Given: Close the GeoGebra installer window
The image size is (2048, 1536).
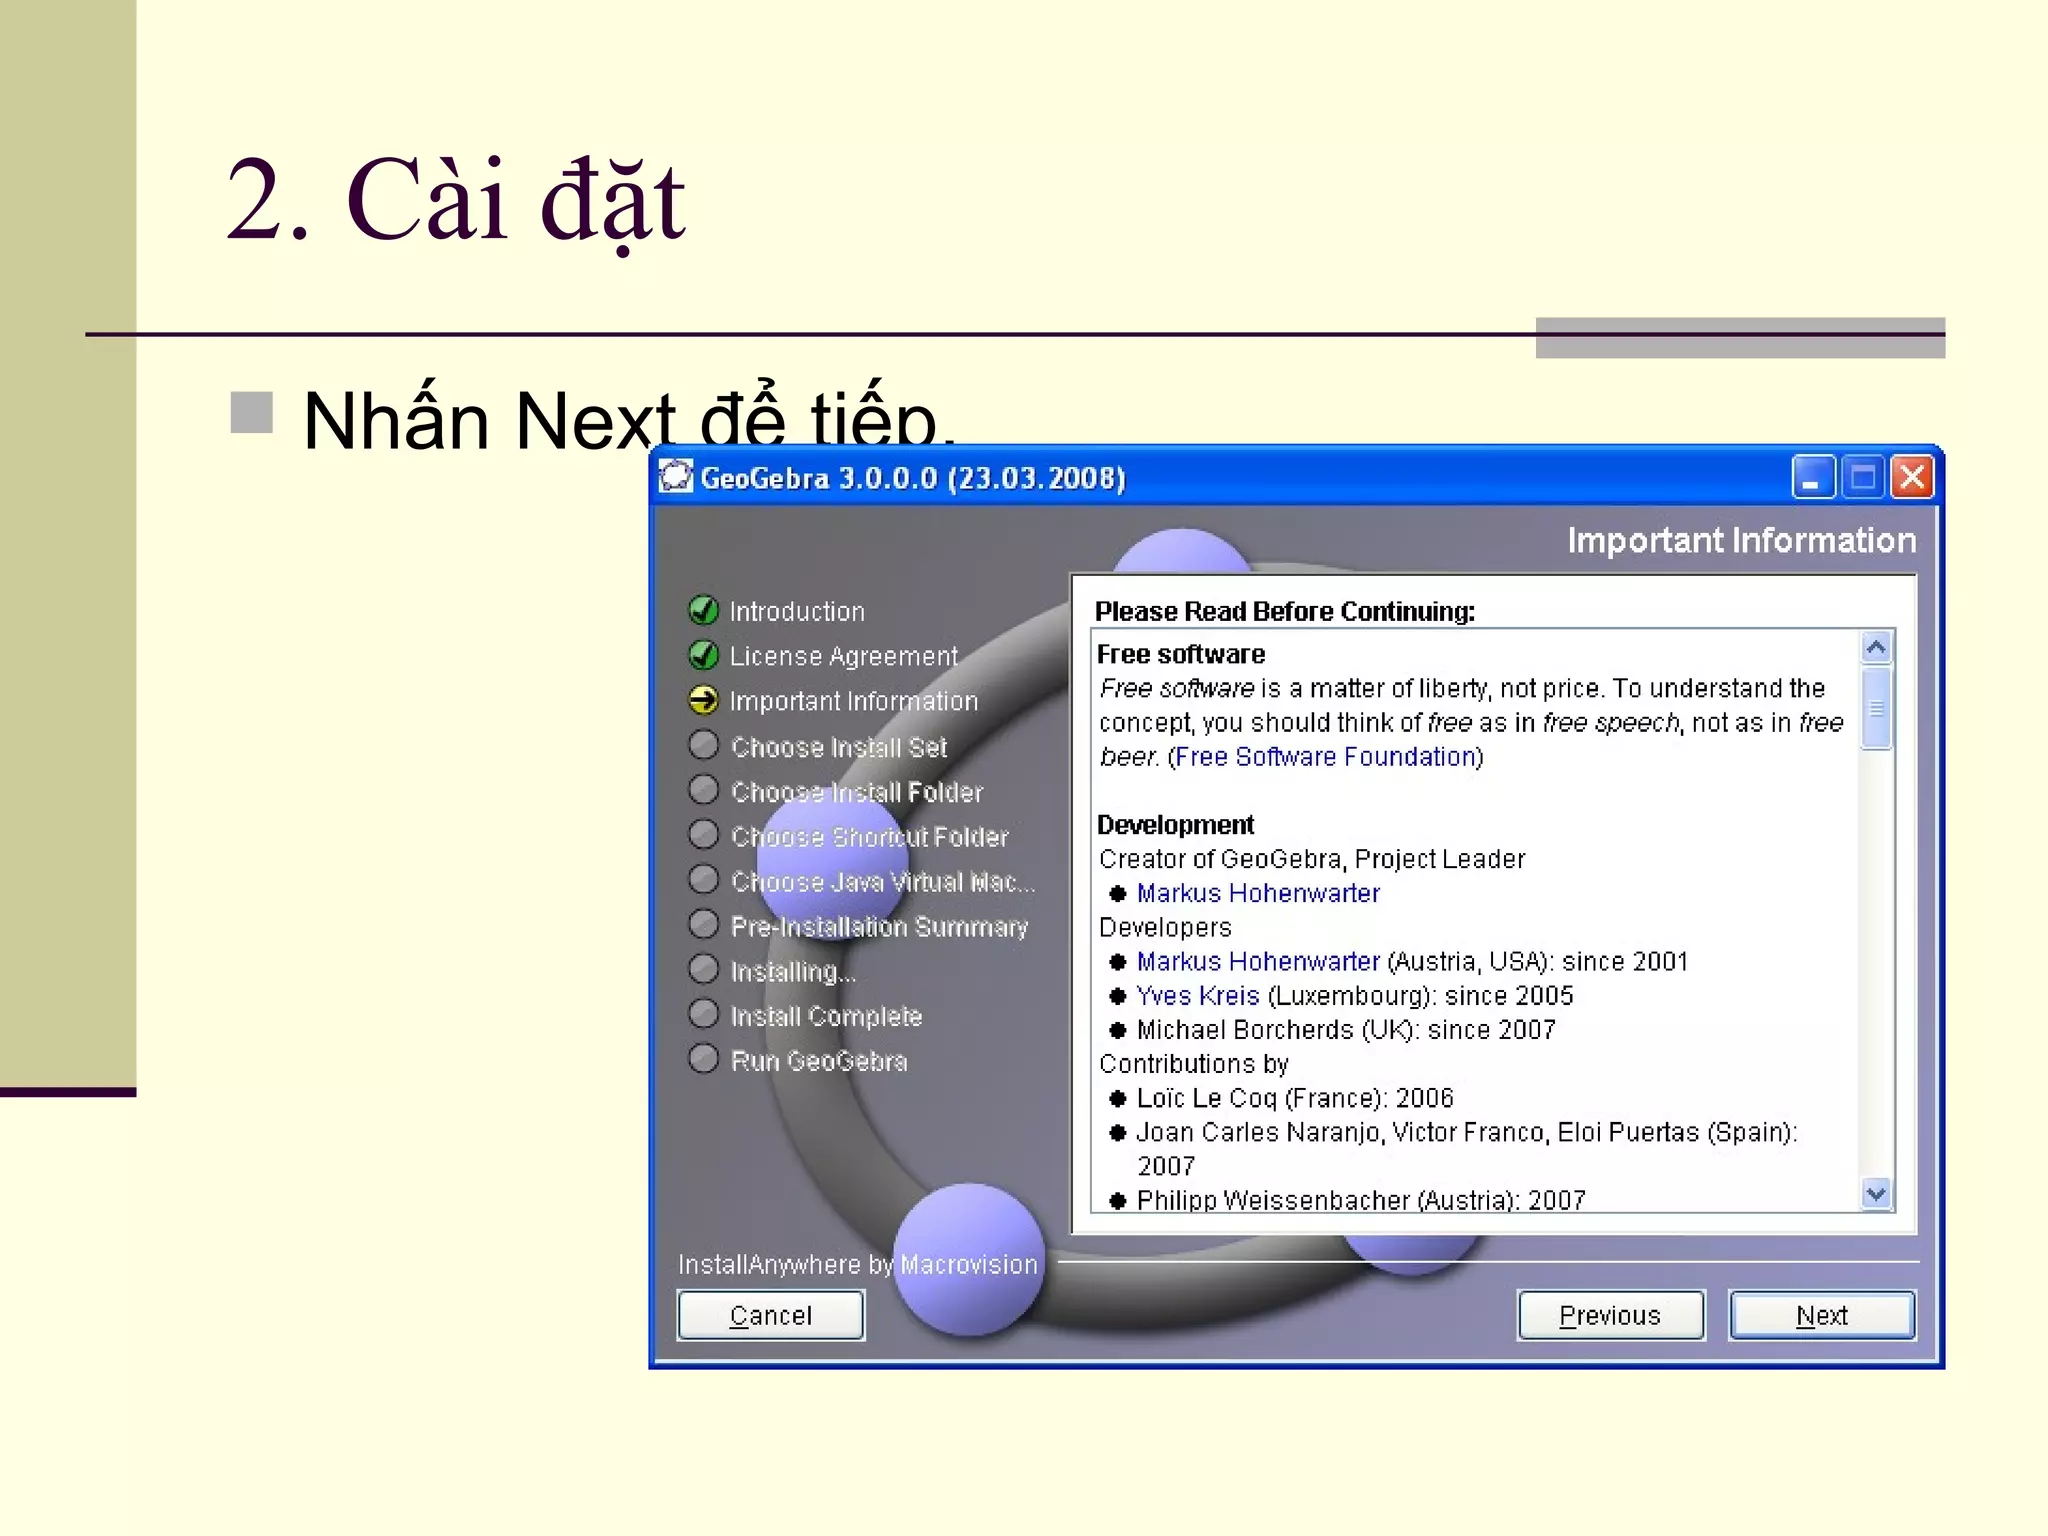Looking at the screenshot, I should tap(1912, 477).
